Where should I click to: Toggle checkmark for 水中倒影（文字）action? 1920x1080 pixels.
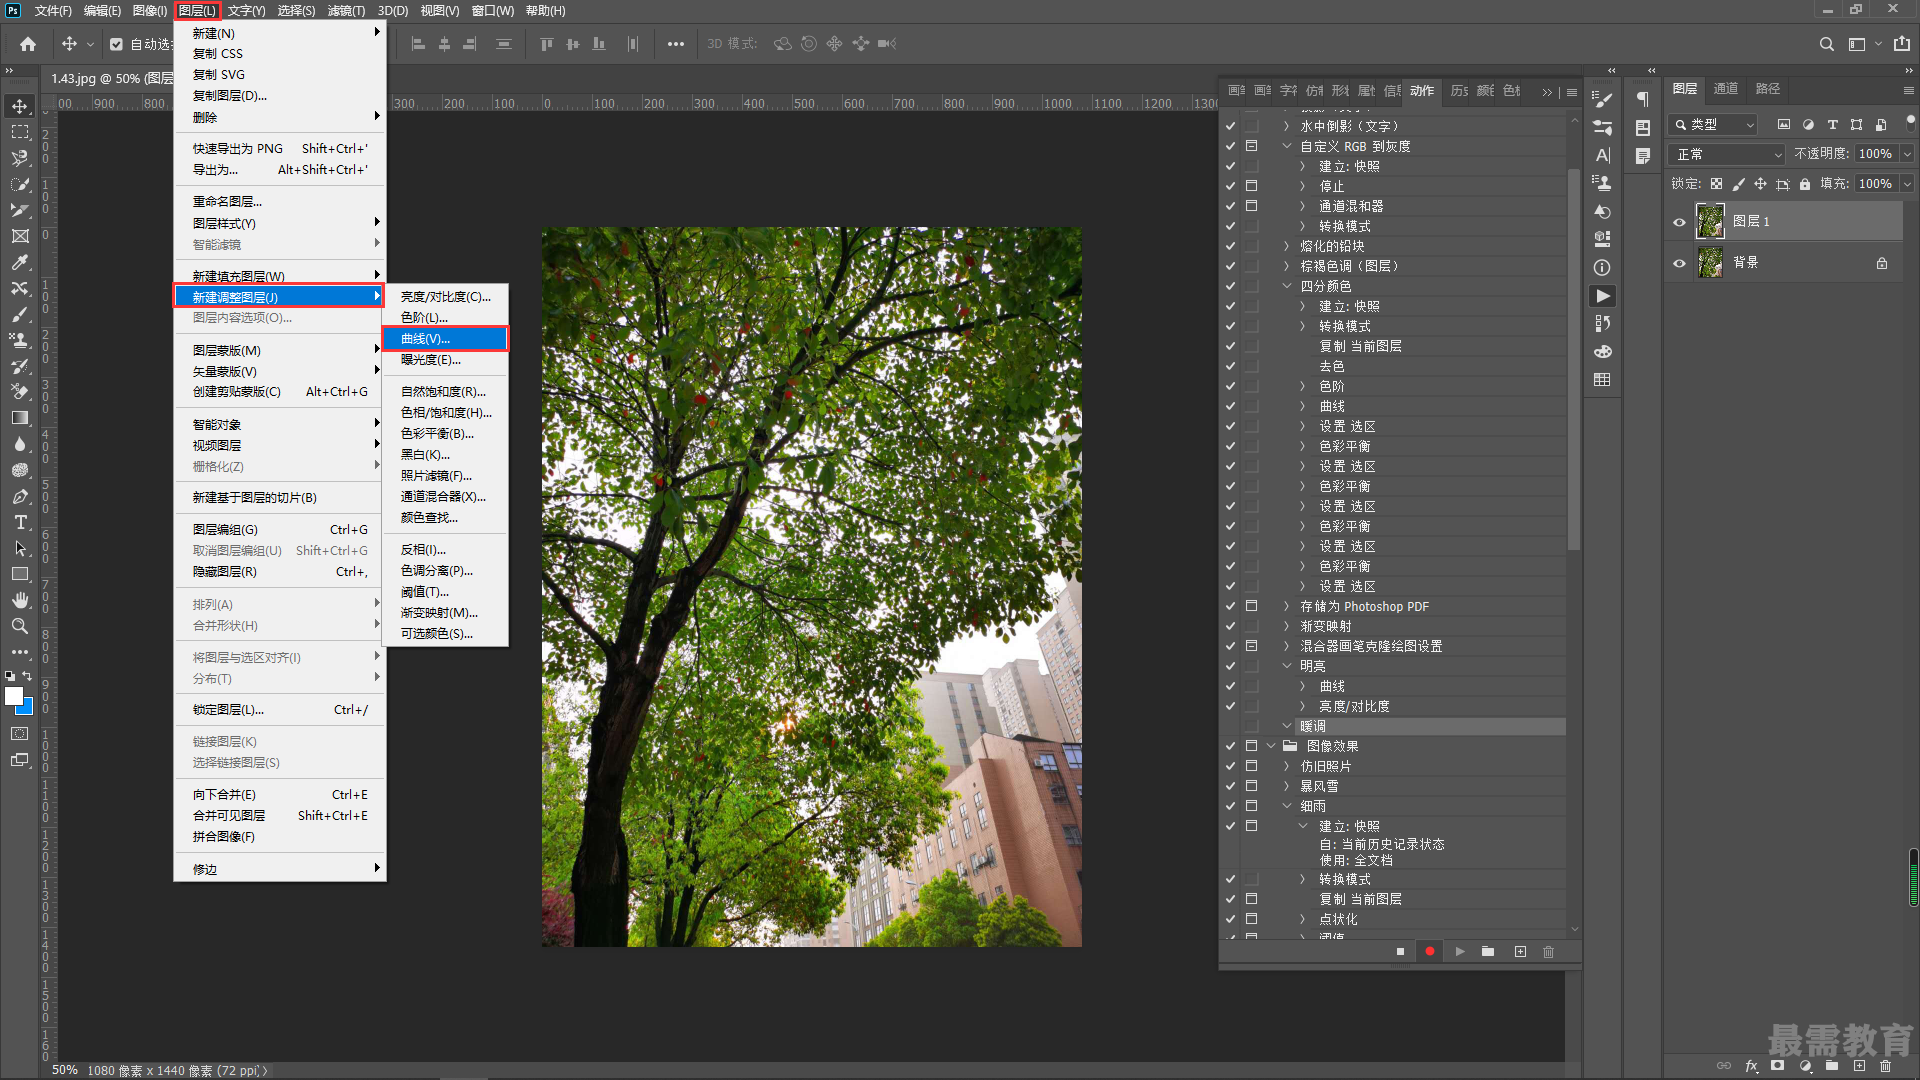1230,126
